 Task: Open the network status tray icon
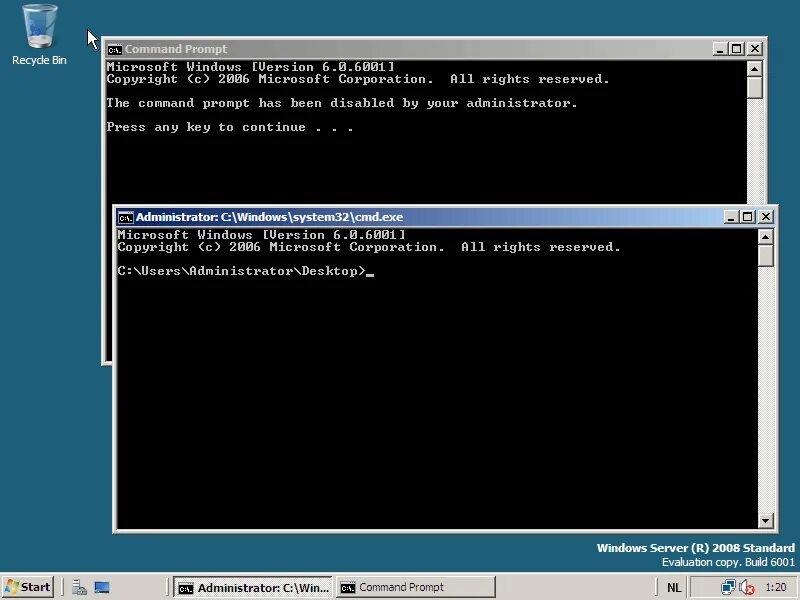click(728, 588)
